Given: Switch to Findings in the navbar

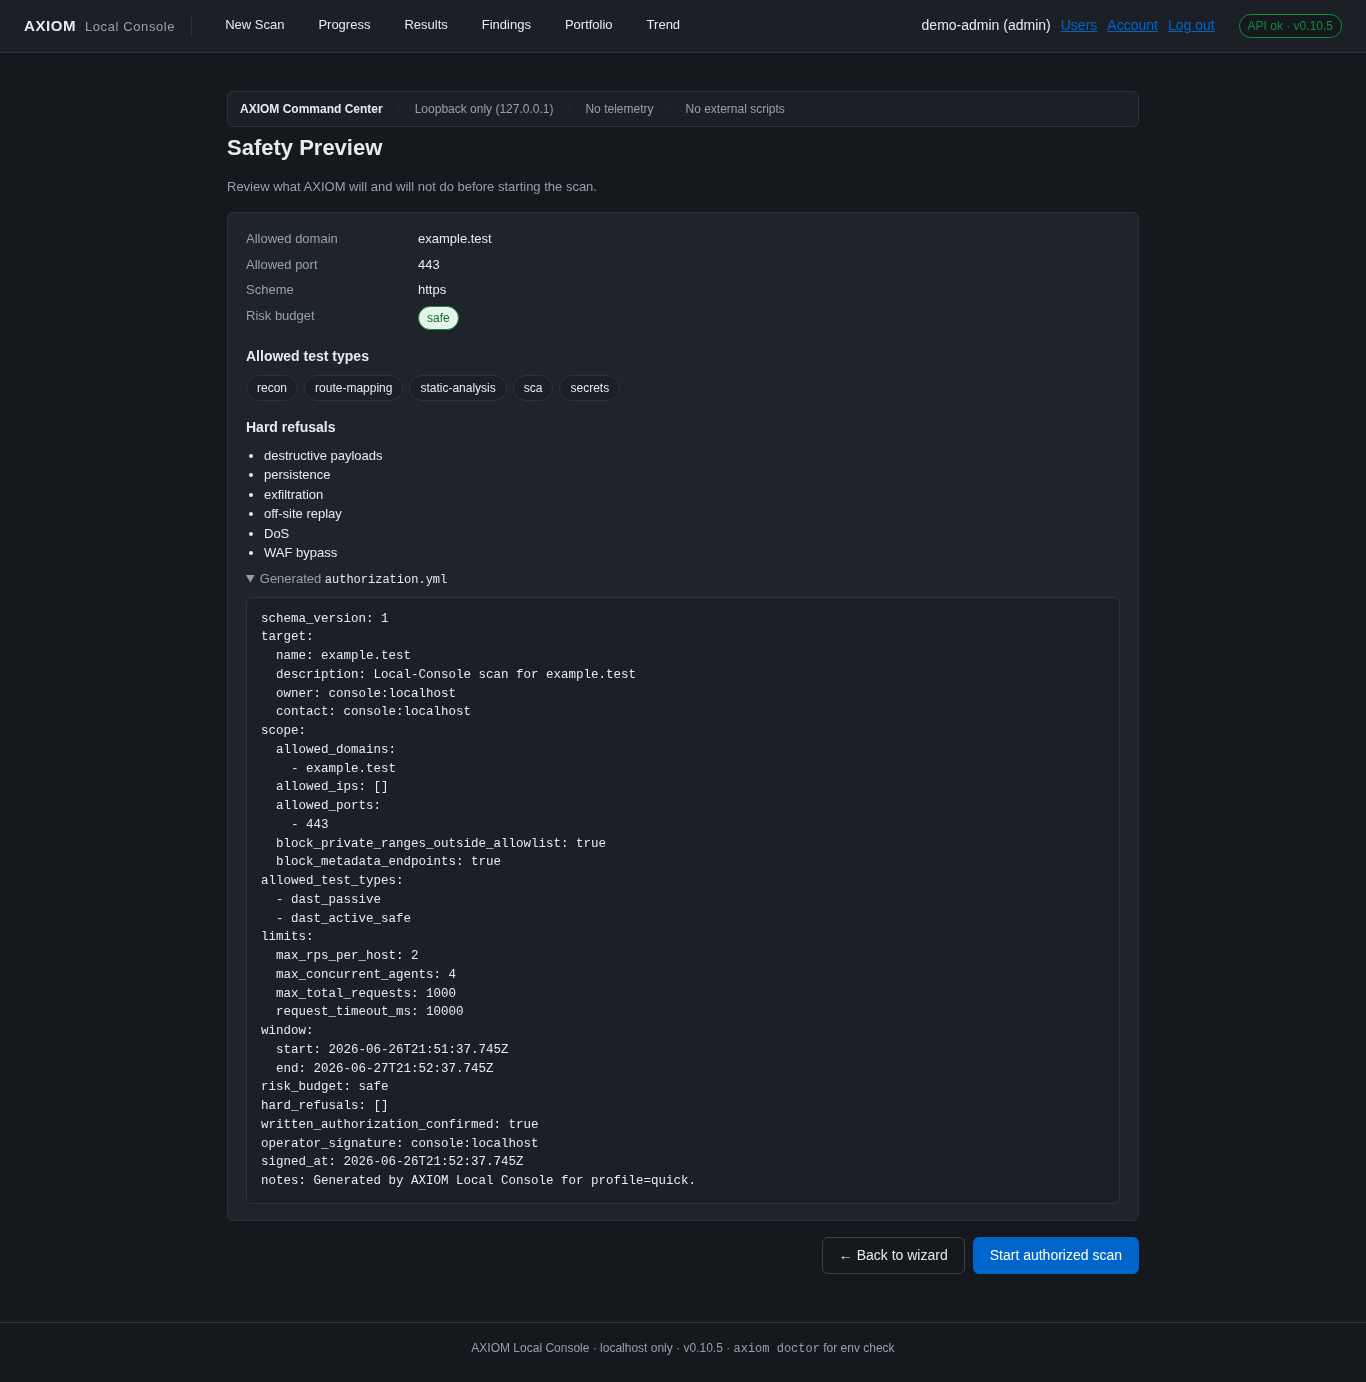Looking at the screenshot, I should 506,25.
